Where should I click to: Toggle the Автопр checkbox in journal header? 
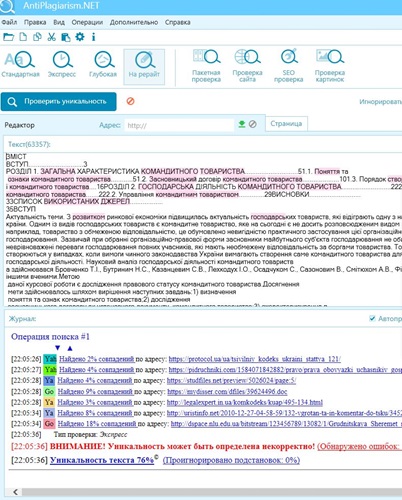(372, 318)
